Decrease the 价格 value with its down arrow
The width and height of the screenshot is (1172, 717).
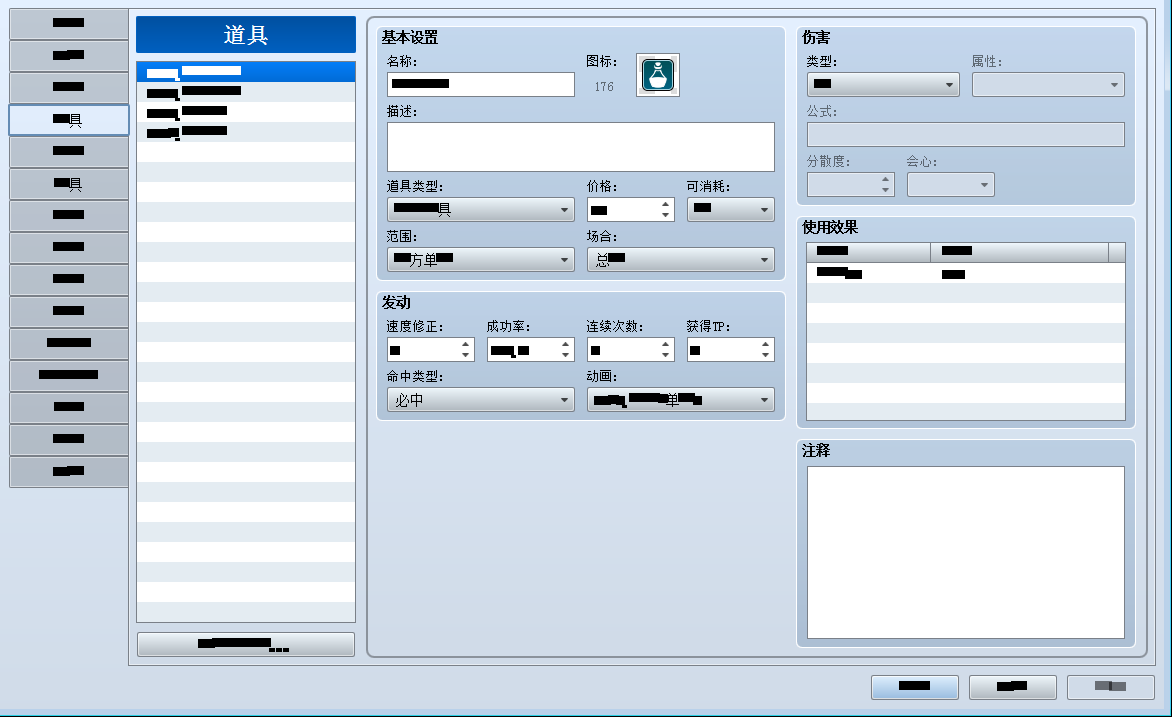[x=665, y=215]
